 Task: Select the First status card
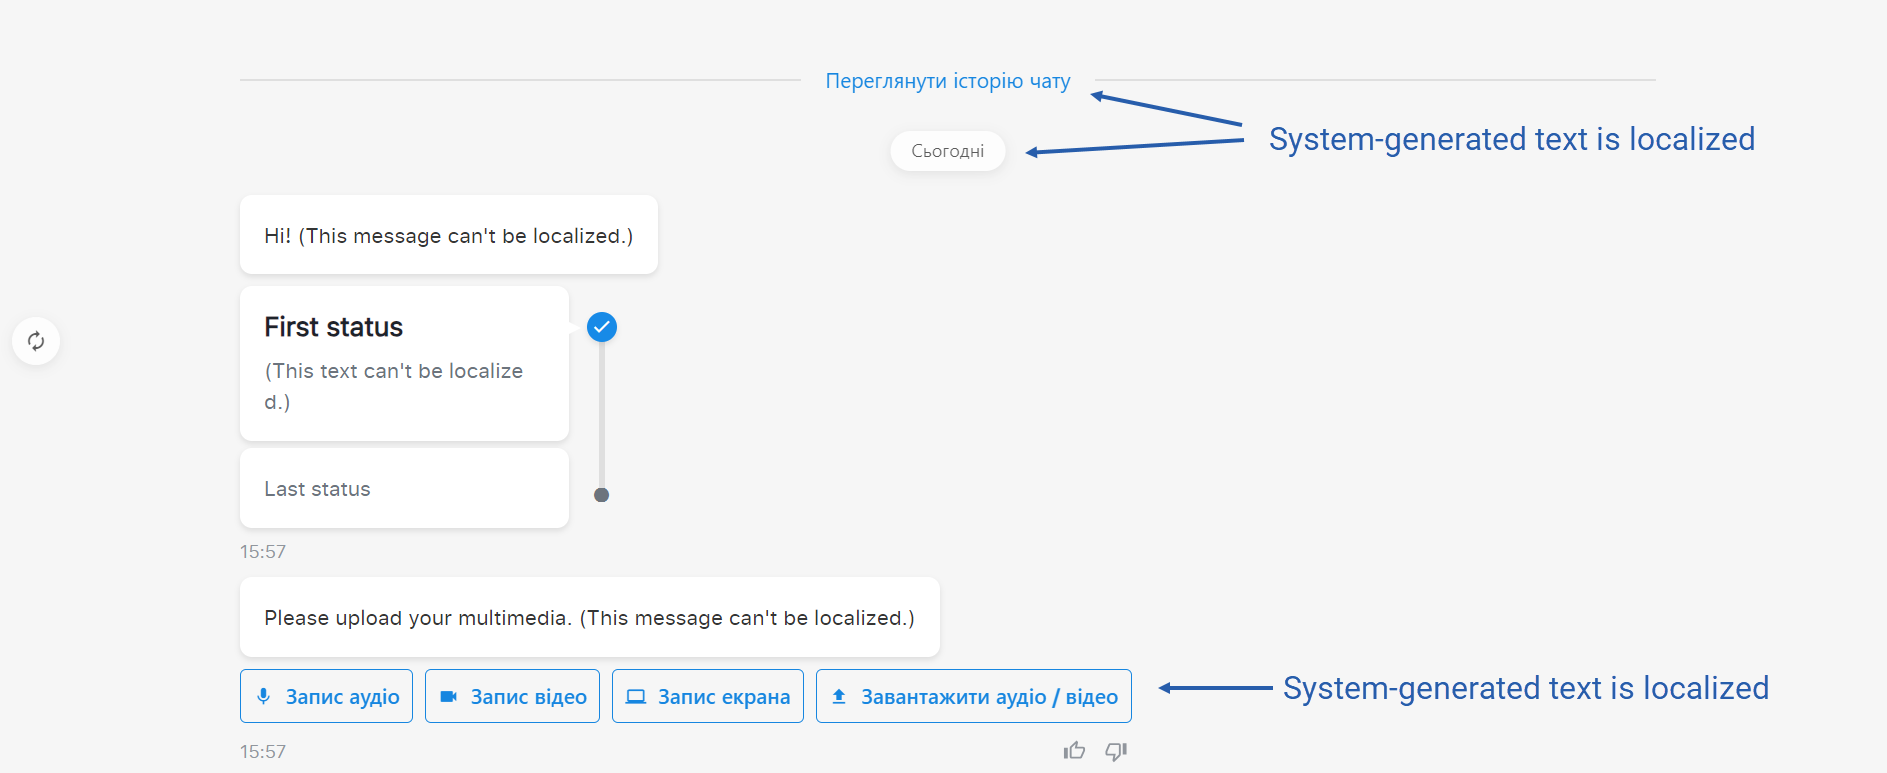[x=404, y=363]
